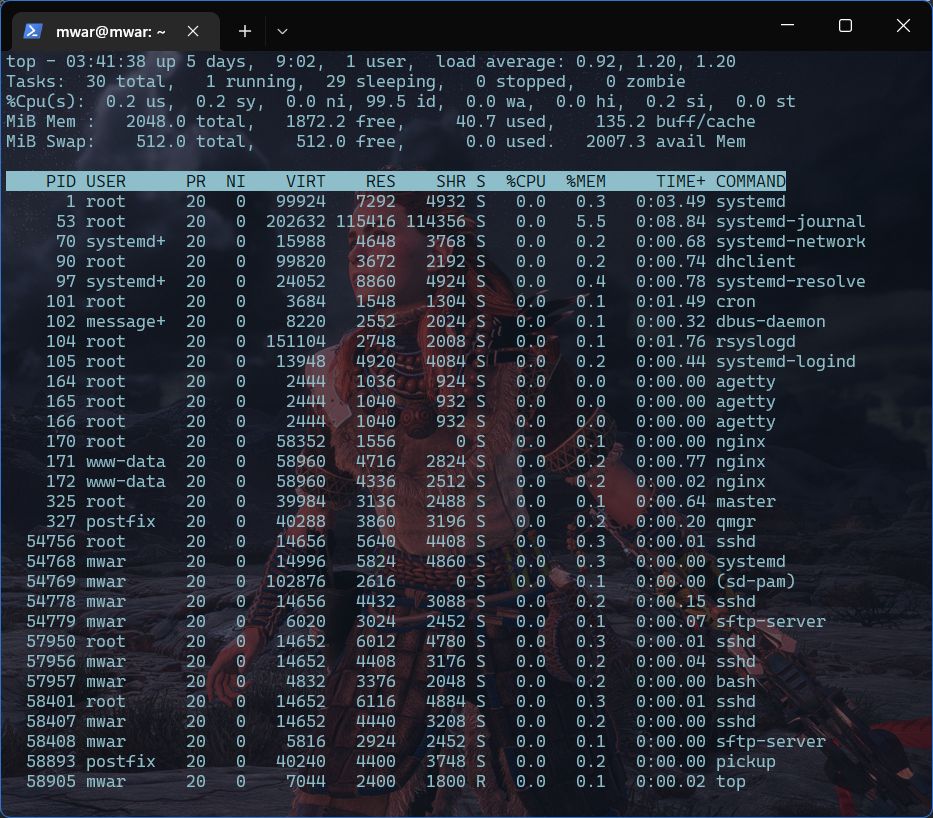Image resolution: width=933 pixels, height=818 pixels.
Task: Click sftp-server command in PID 54779 row
Action: tap(771, 622)
